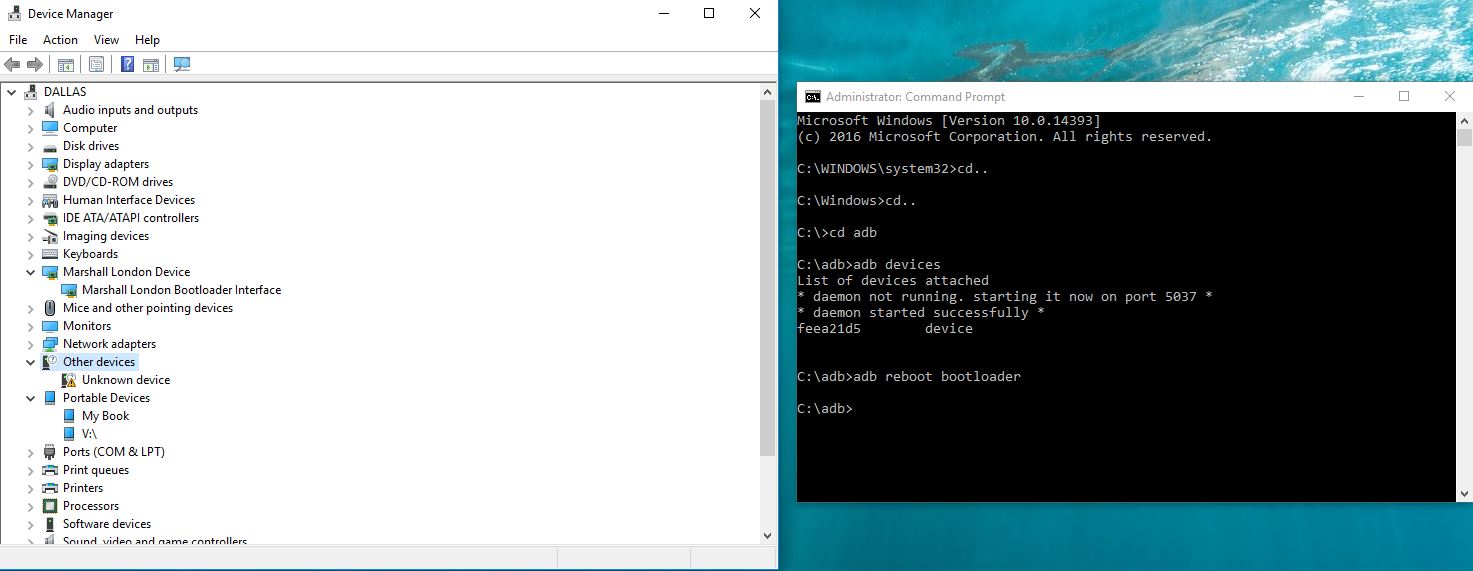Open the File menu in Device Manager

[18, 40]
